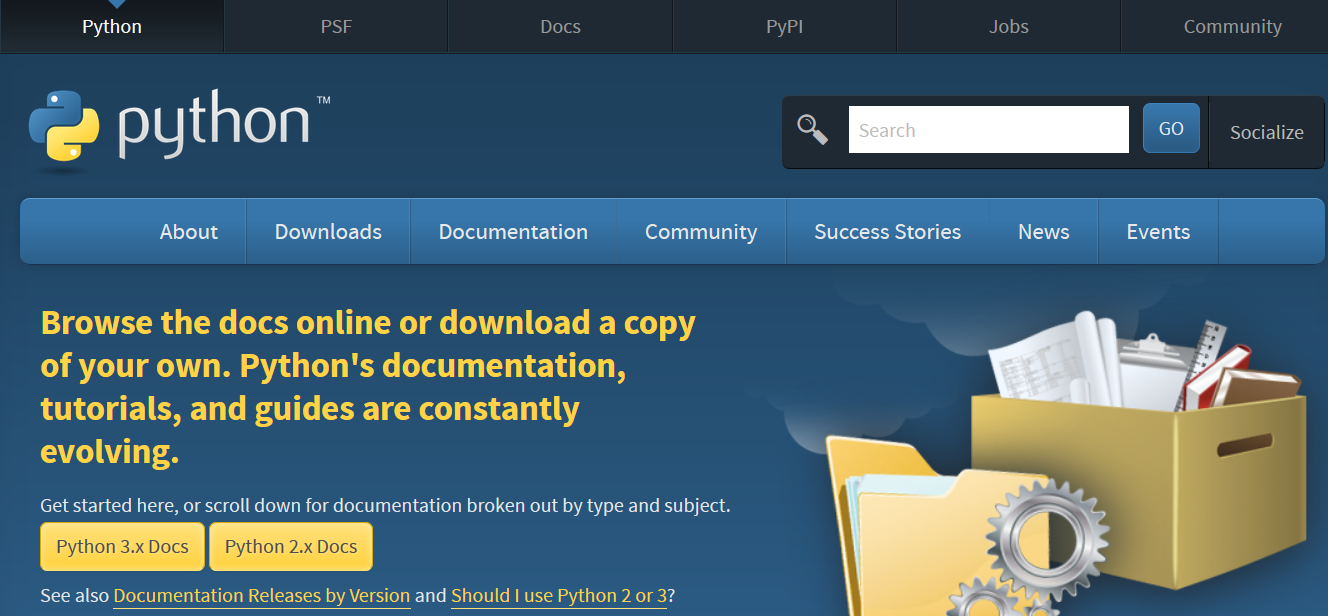Follow the Should I use Python 2 or 3 link
Screen dimensions: 1328x616
[559, 596]
